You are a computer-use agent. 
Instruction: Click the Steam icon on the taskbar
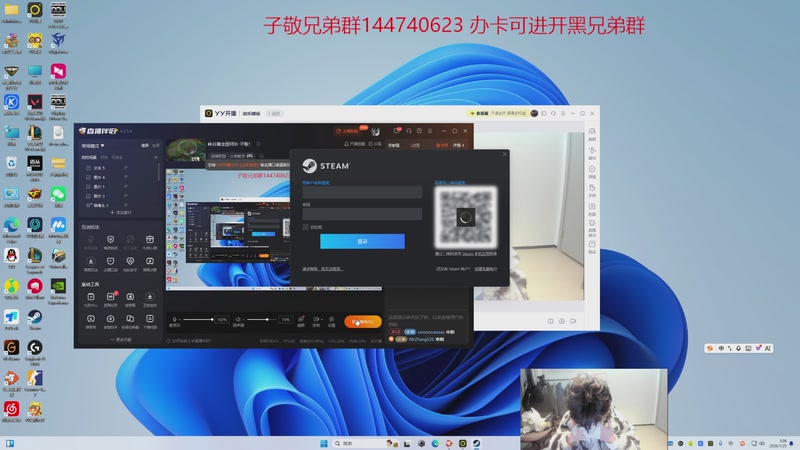pos(476,443)
